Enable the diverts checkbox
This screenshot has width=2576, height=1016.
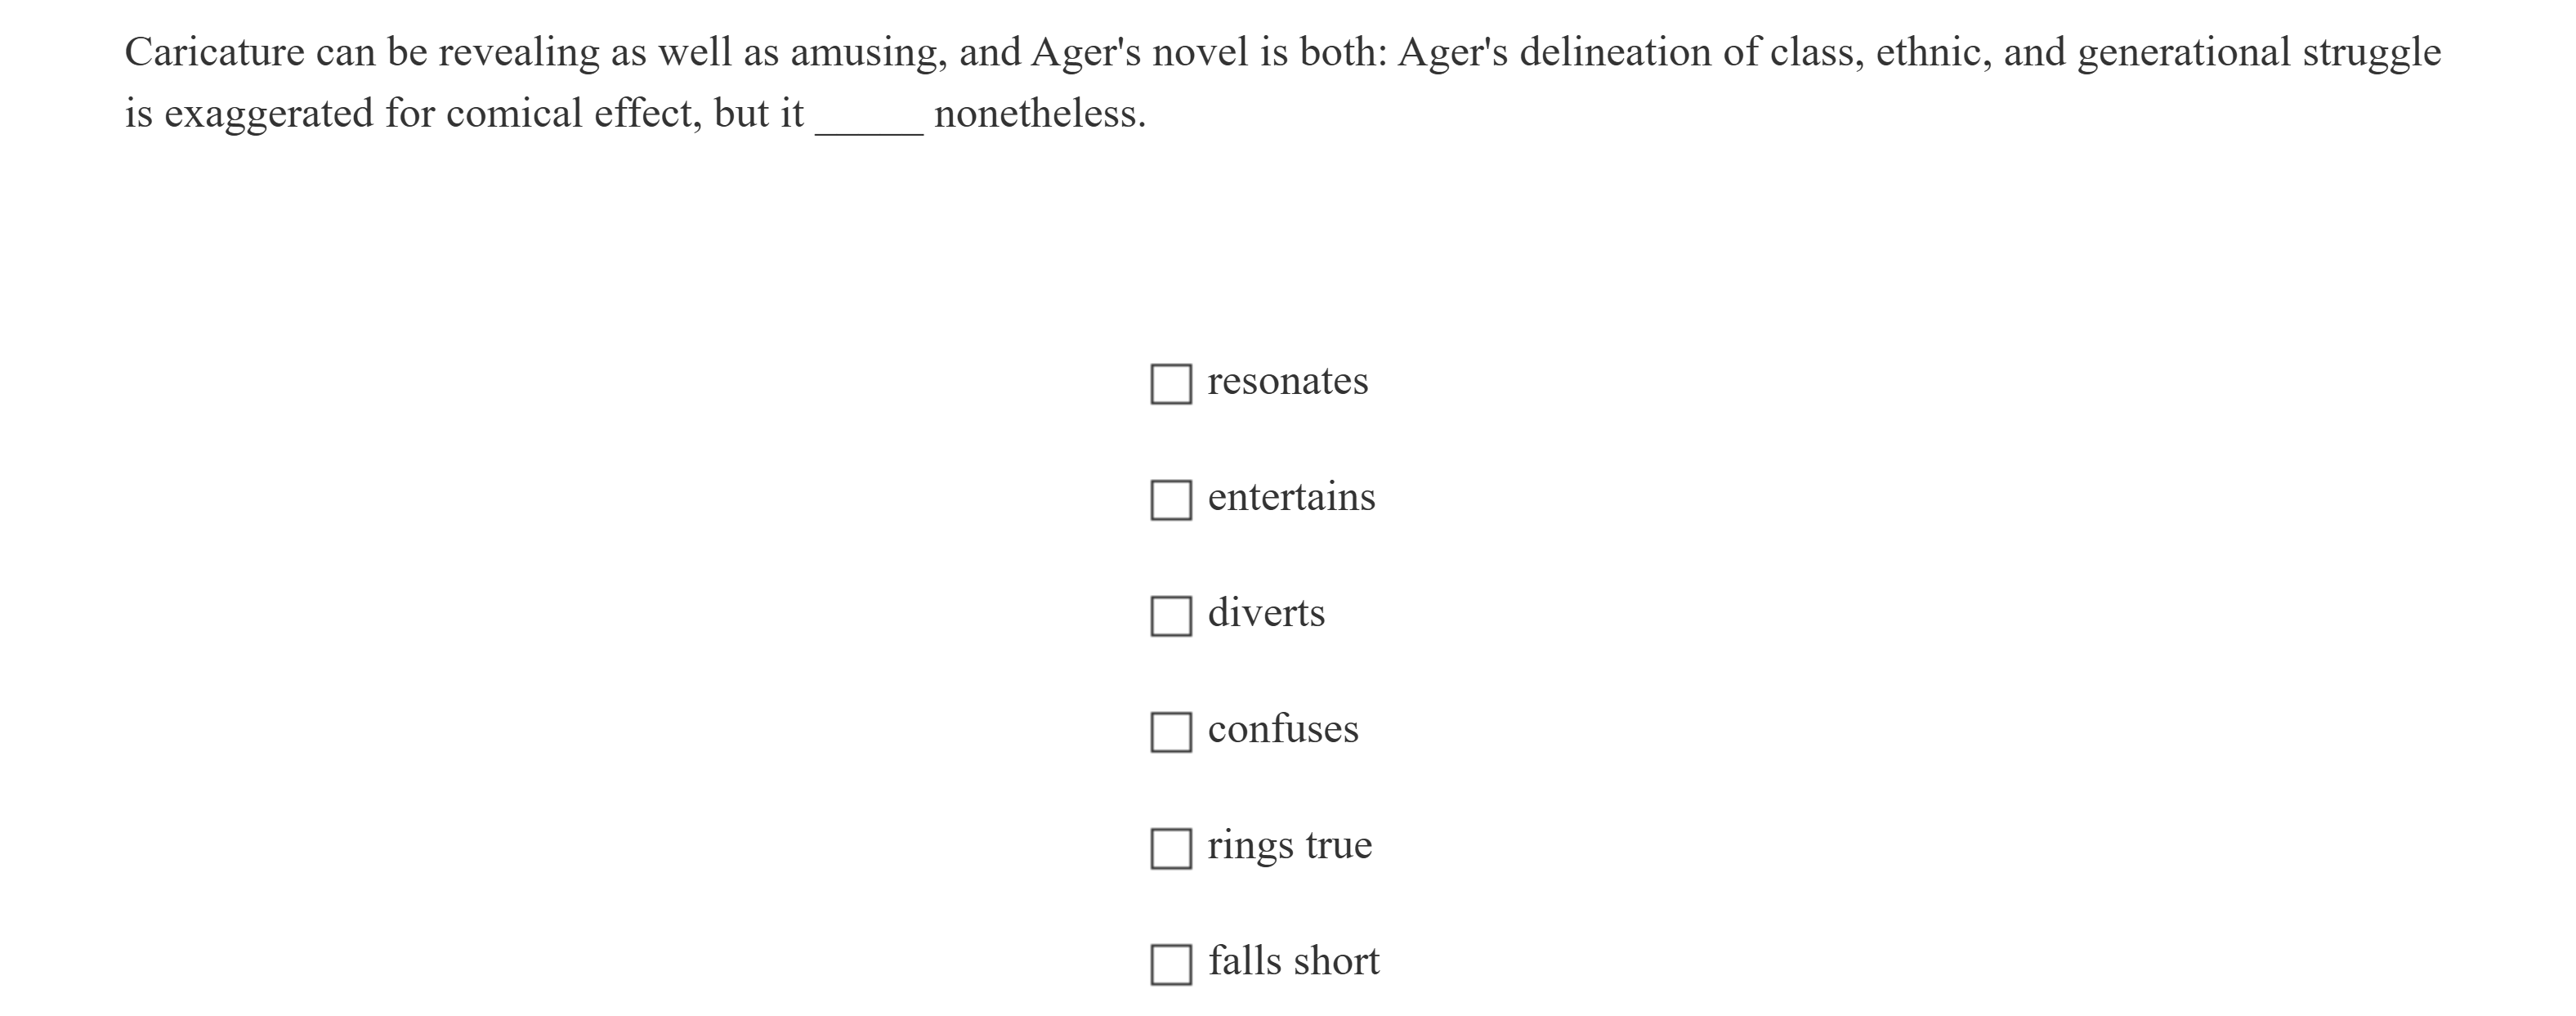click(1171, 616)
